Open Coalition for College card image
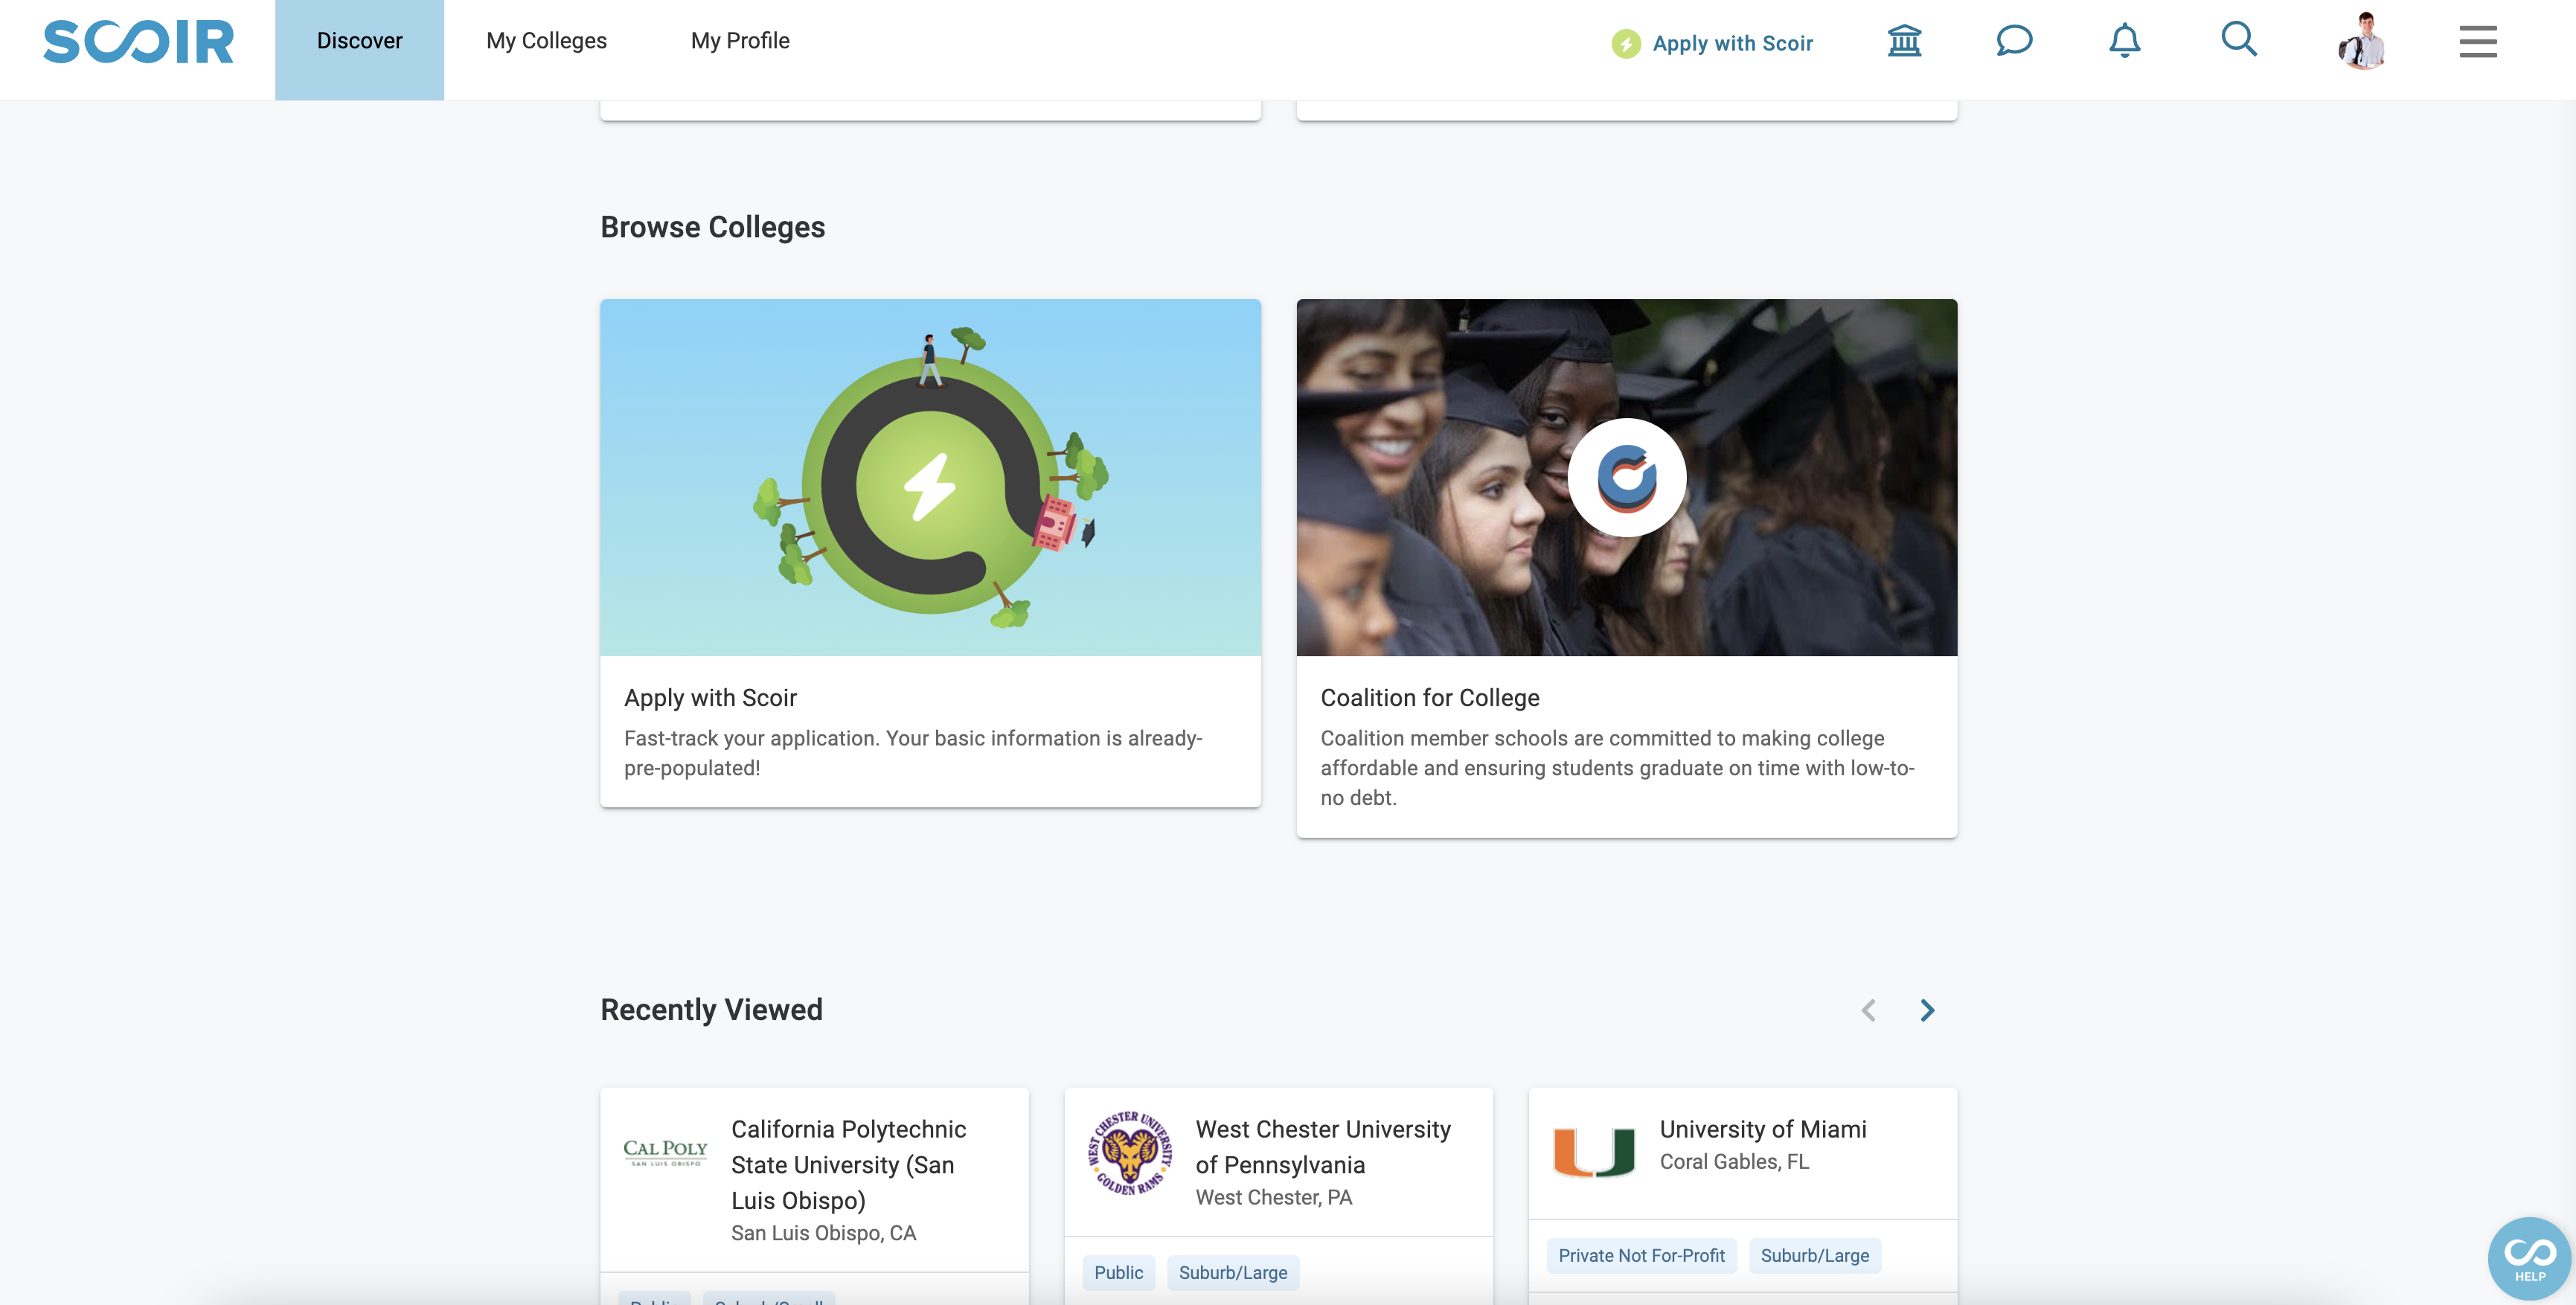The width and height of the screenshot is (2576, 1305). click(1627, 477)
